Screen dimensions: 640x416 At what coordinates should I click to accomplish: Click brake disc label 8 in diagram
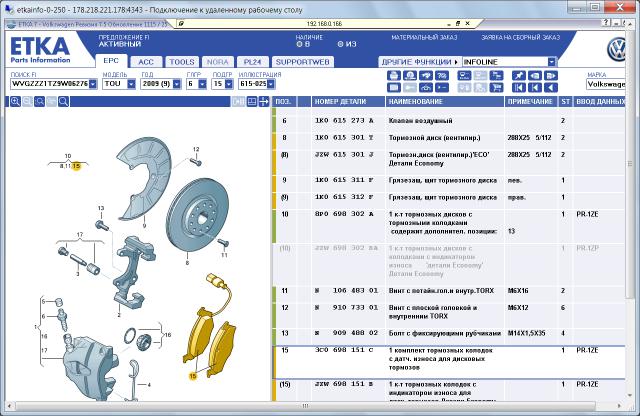pos(187,263)
